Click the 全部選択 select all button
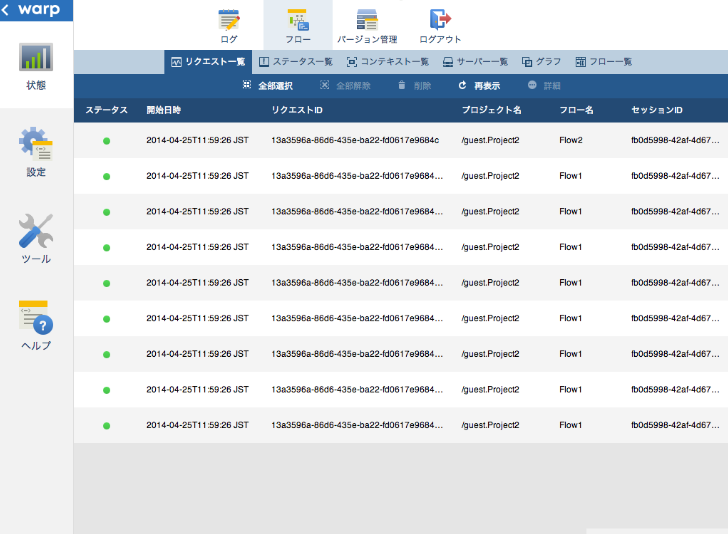 267,86
